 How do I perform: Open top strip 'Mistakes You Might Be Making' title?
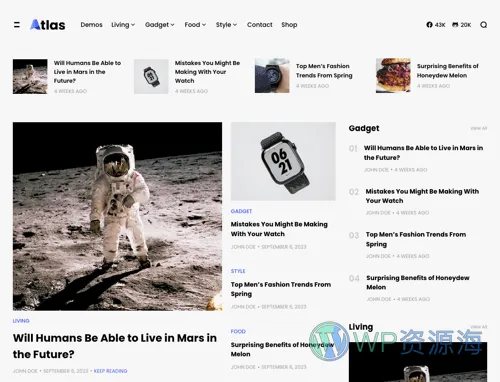pyautogui.click(x=207, y=72)
